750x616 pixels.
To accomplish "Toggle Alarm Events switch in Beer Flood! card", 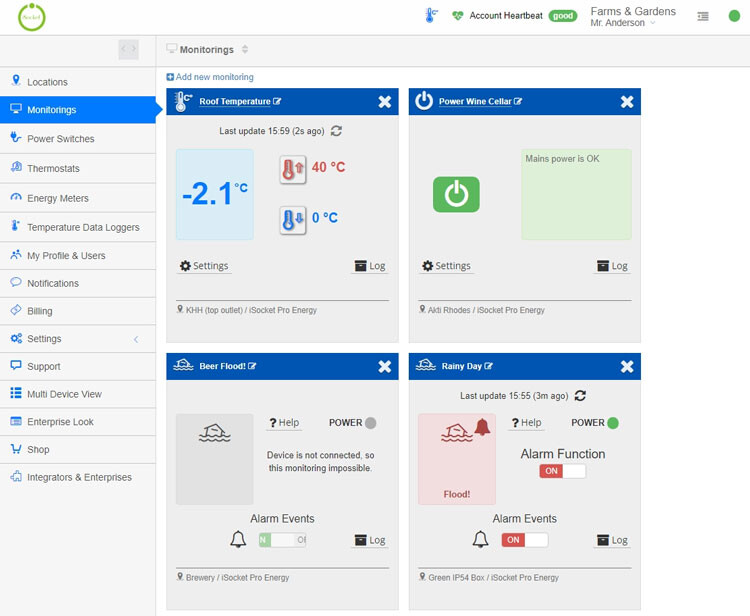I will click(282, 540).
